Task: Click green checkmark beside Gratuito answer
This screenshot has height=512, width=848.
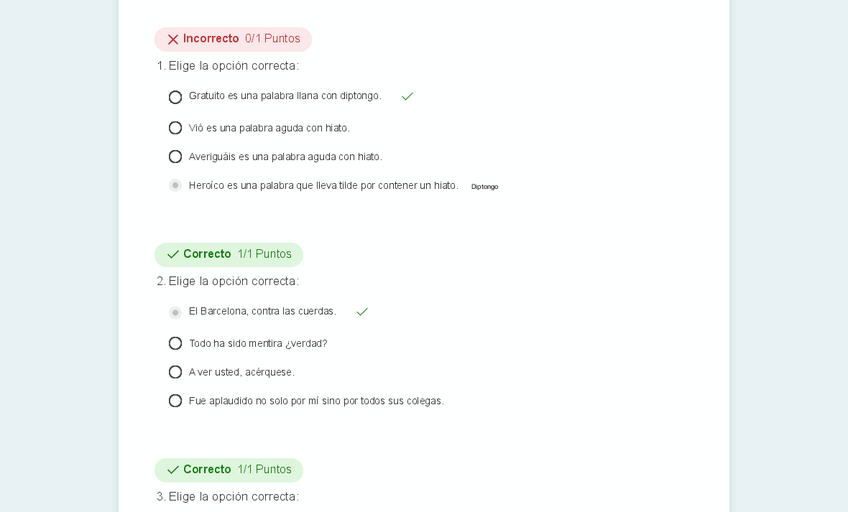Action: 407,96
